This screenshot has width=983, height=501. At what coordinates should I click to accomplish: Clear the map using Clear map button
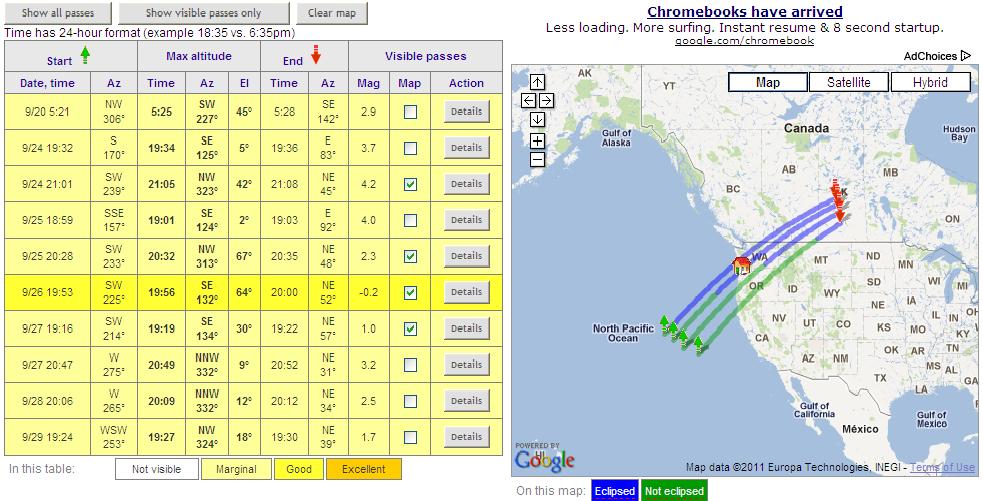332,13
